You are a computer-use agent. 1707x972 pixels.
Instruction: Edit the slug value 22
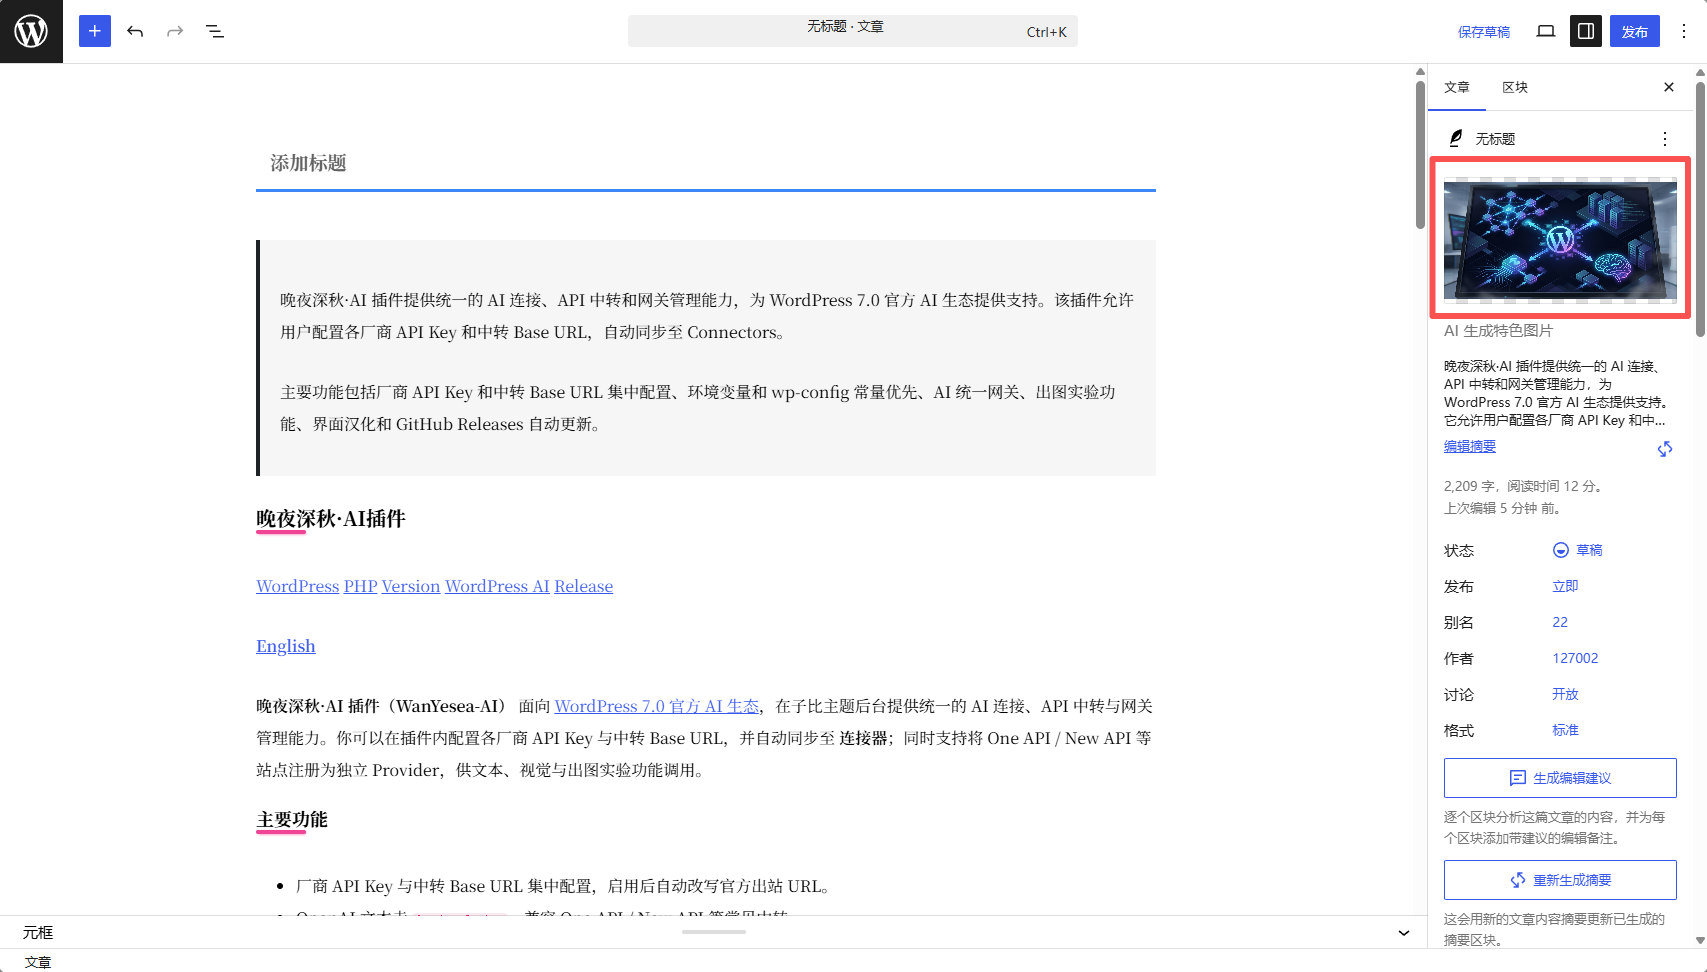1560,622
